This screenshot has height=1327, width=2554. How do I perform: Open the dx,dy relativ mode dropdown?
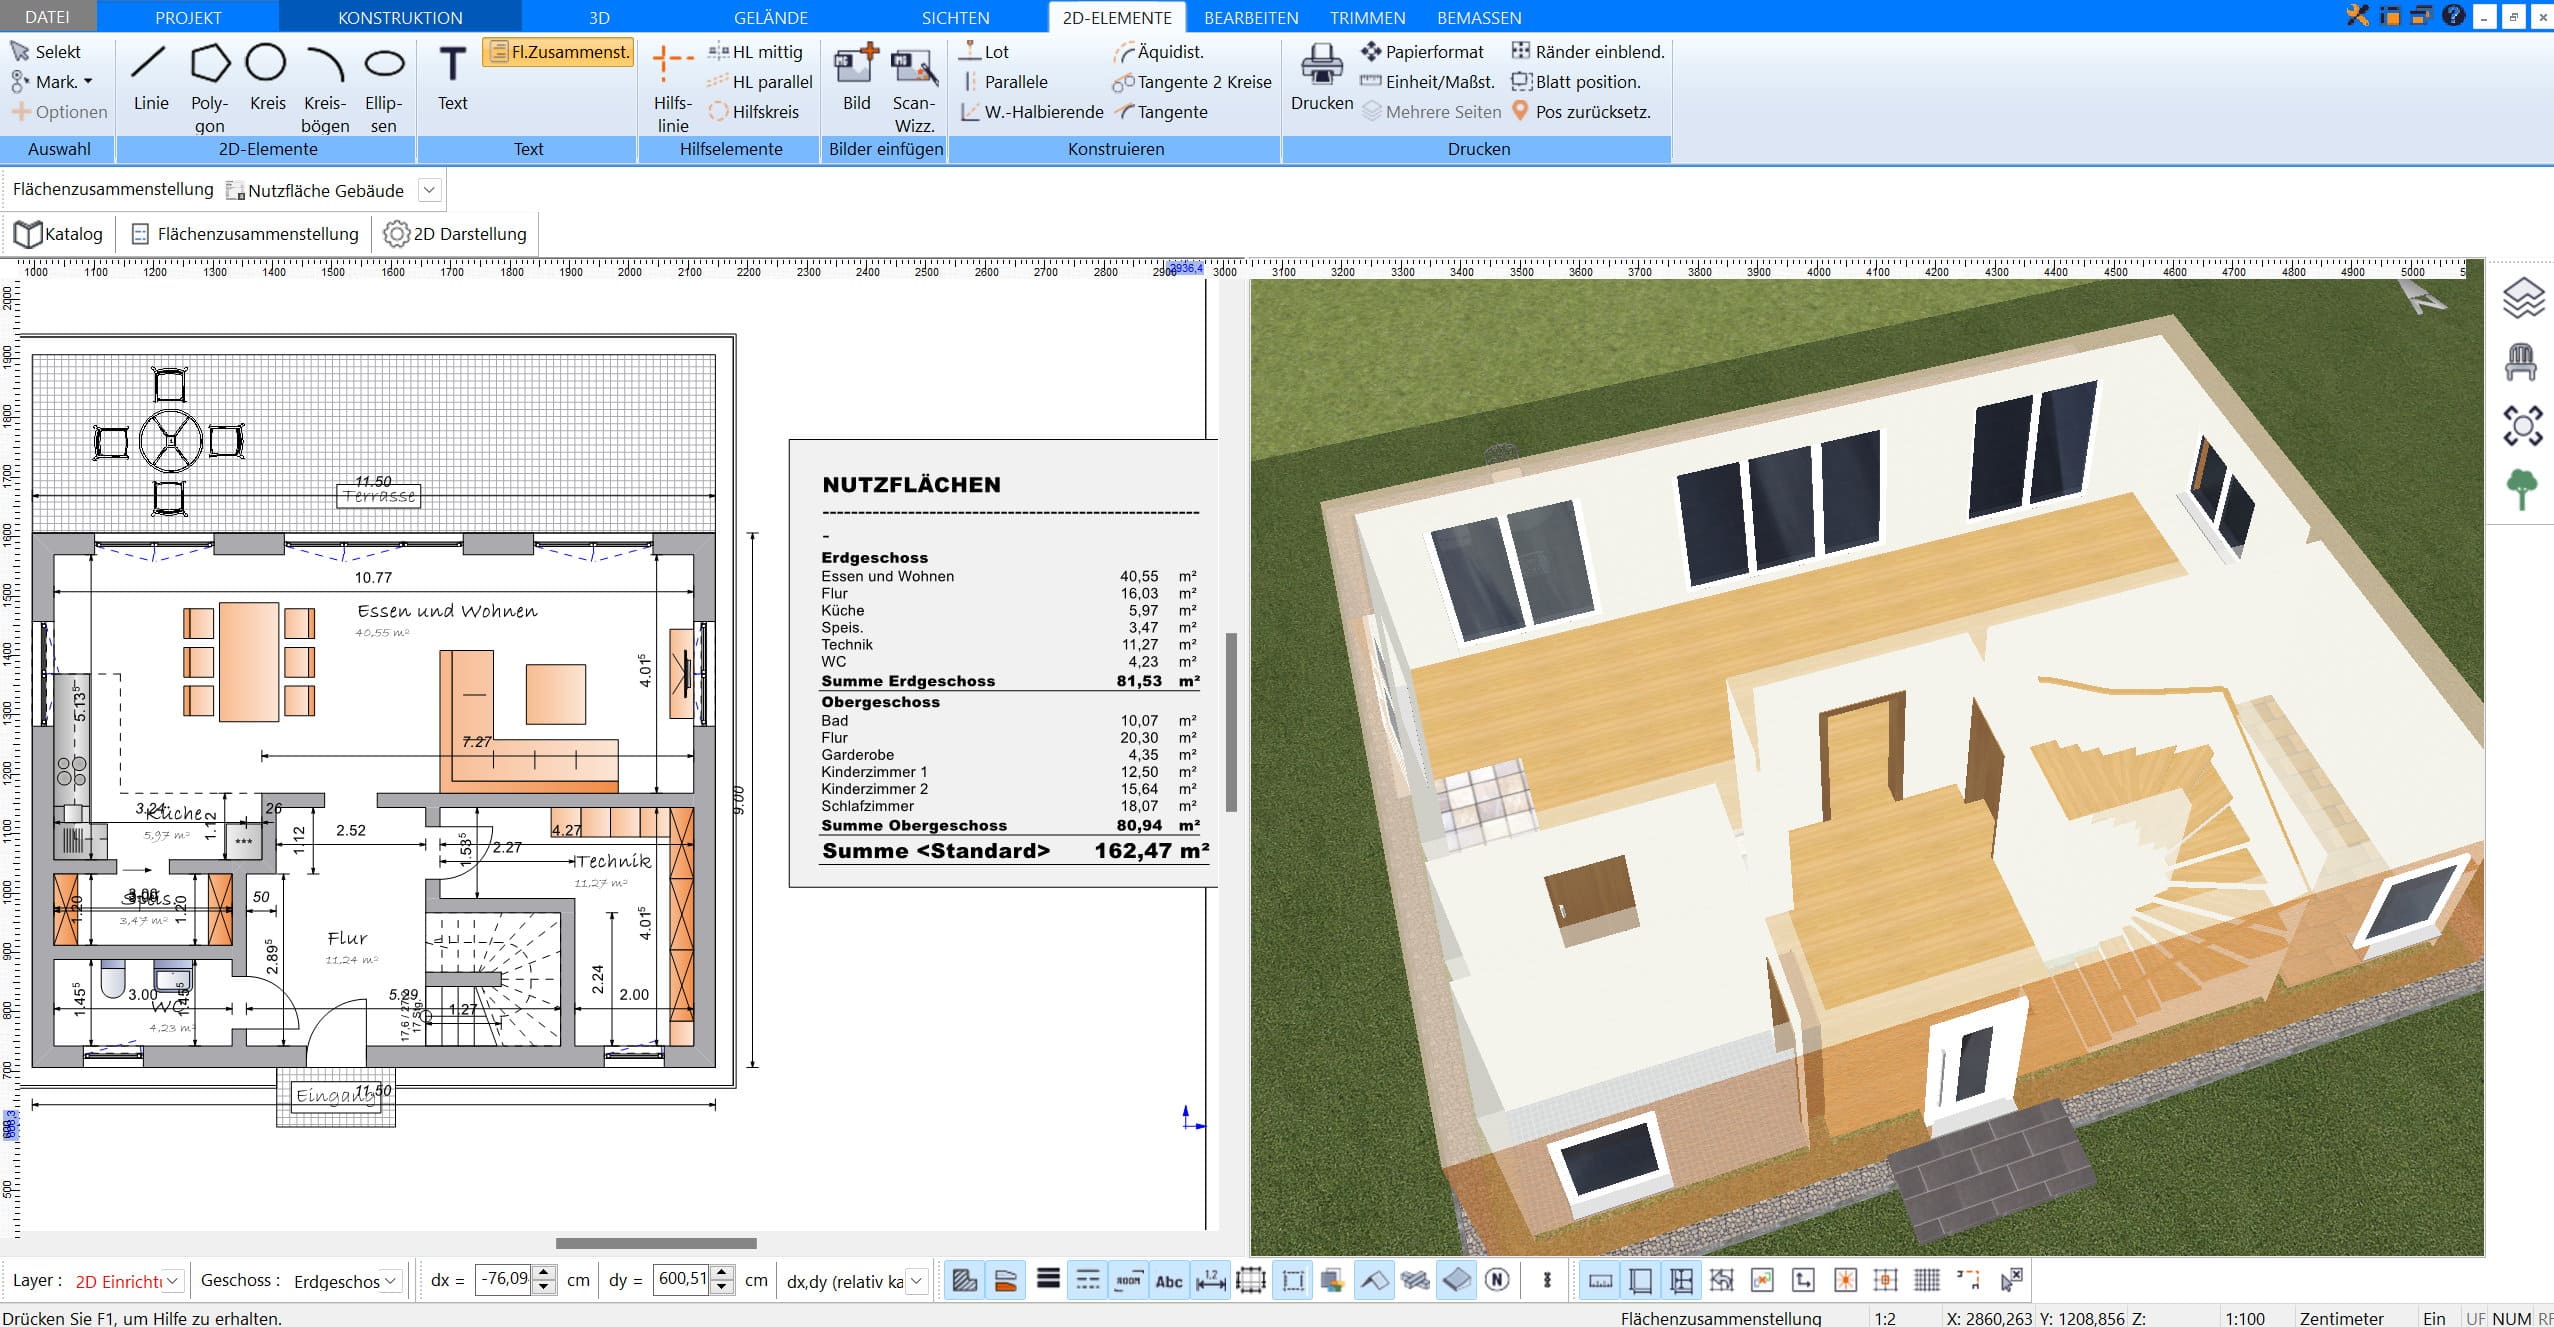pyautogui.click(x=915, y=1281)
